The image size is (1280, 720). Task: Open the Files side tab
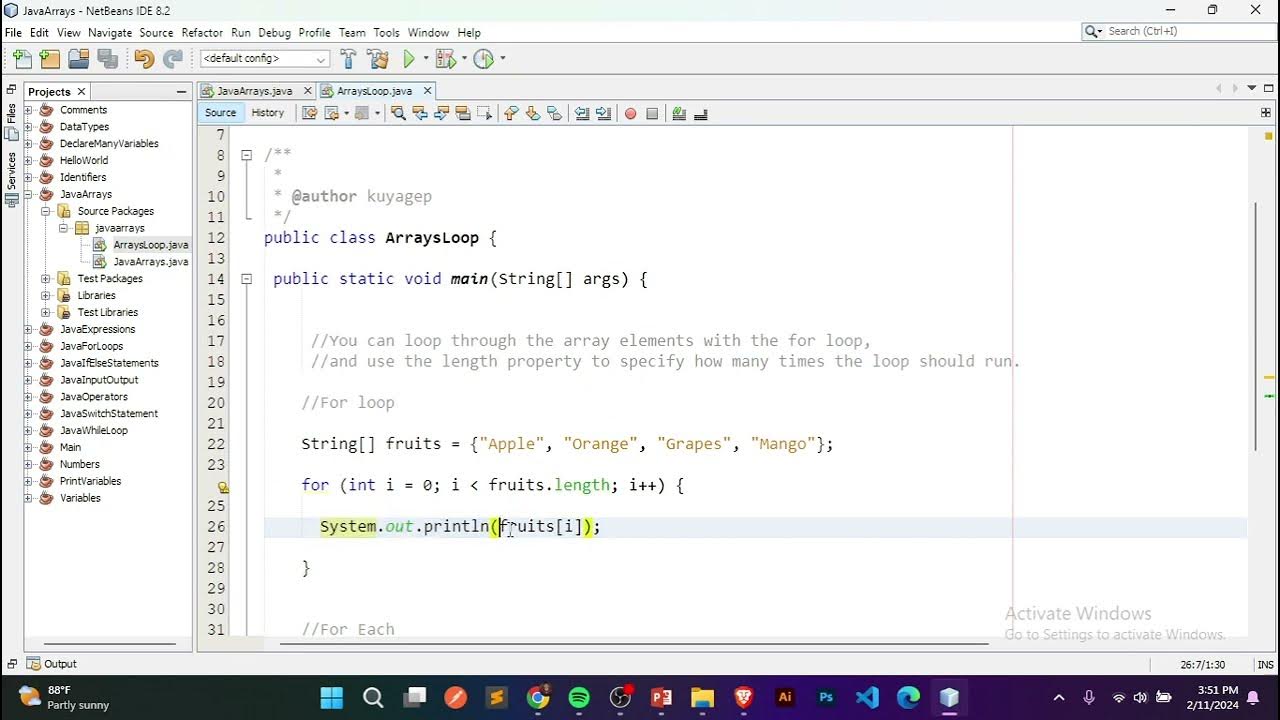pos(11,120)
